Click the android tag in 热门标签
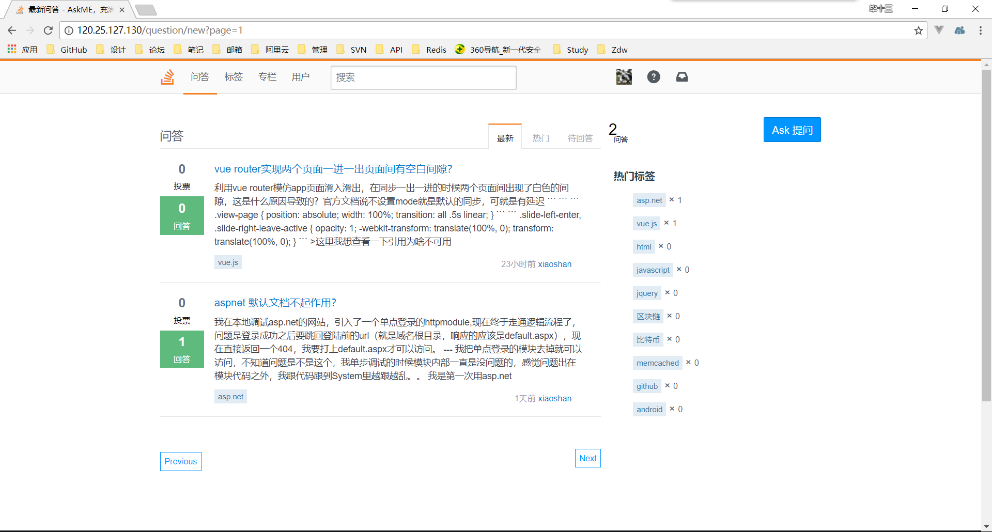This screenshot has width=992, height=532. click(x=649, y=409)
